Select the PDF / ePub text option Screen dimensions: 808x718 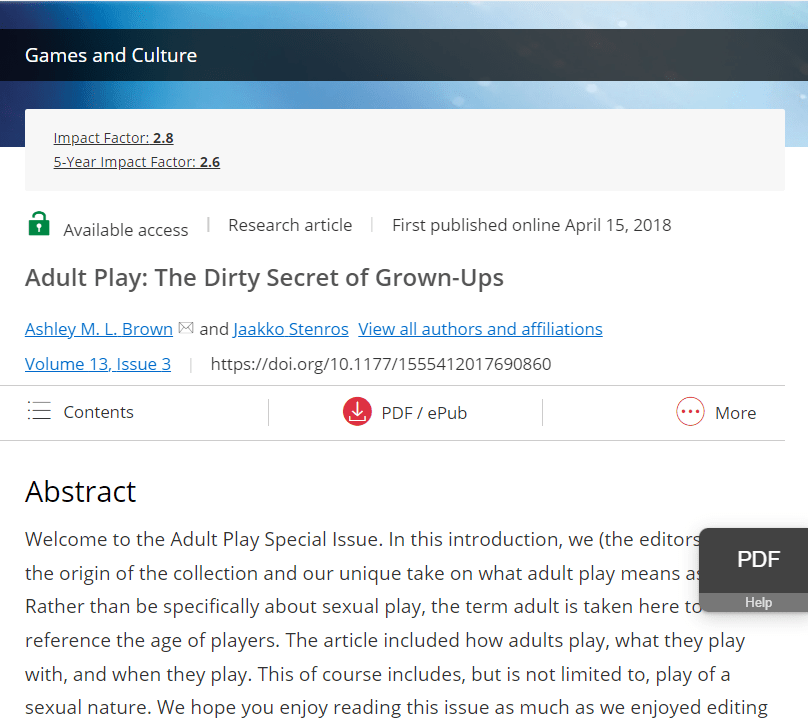(x=424, y=413)
